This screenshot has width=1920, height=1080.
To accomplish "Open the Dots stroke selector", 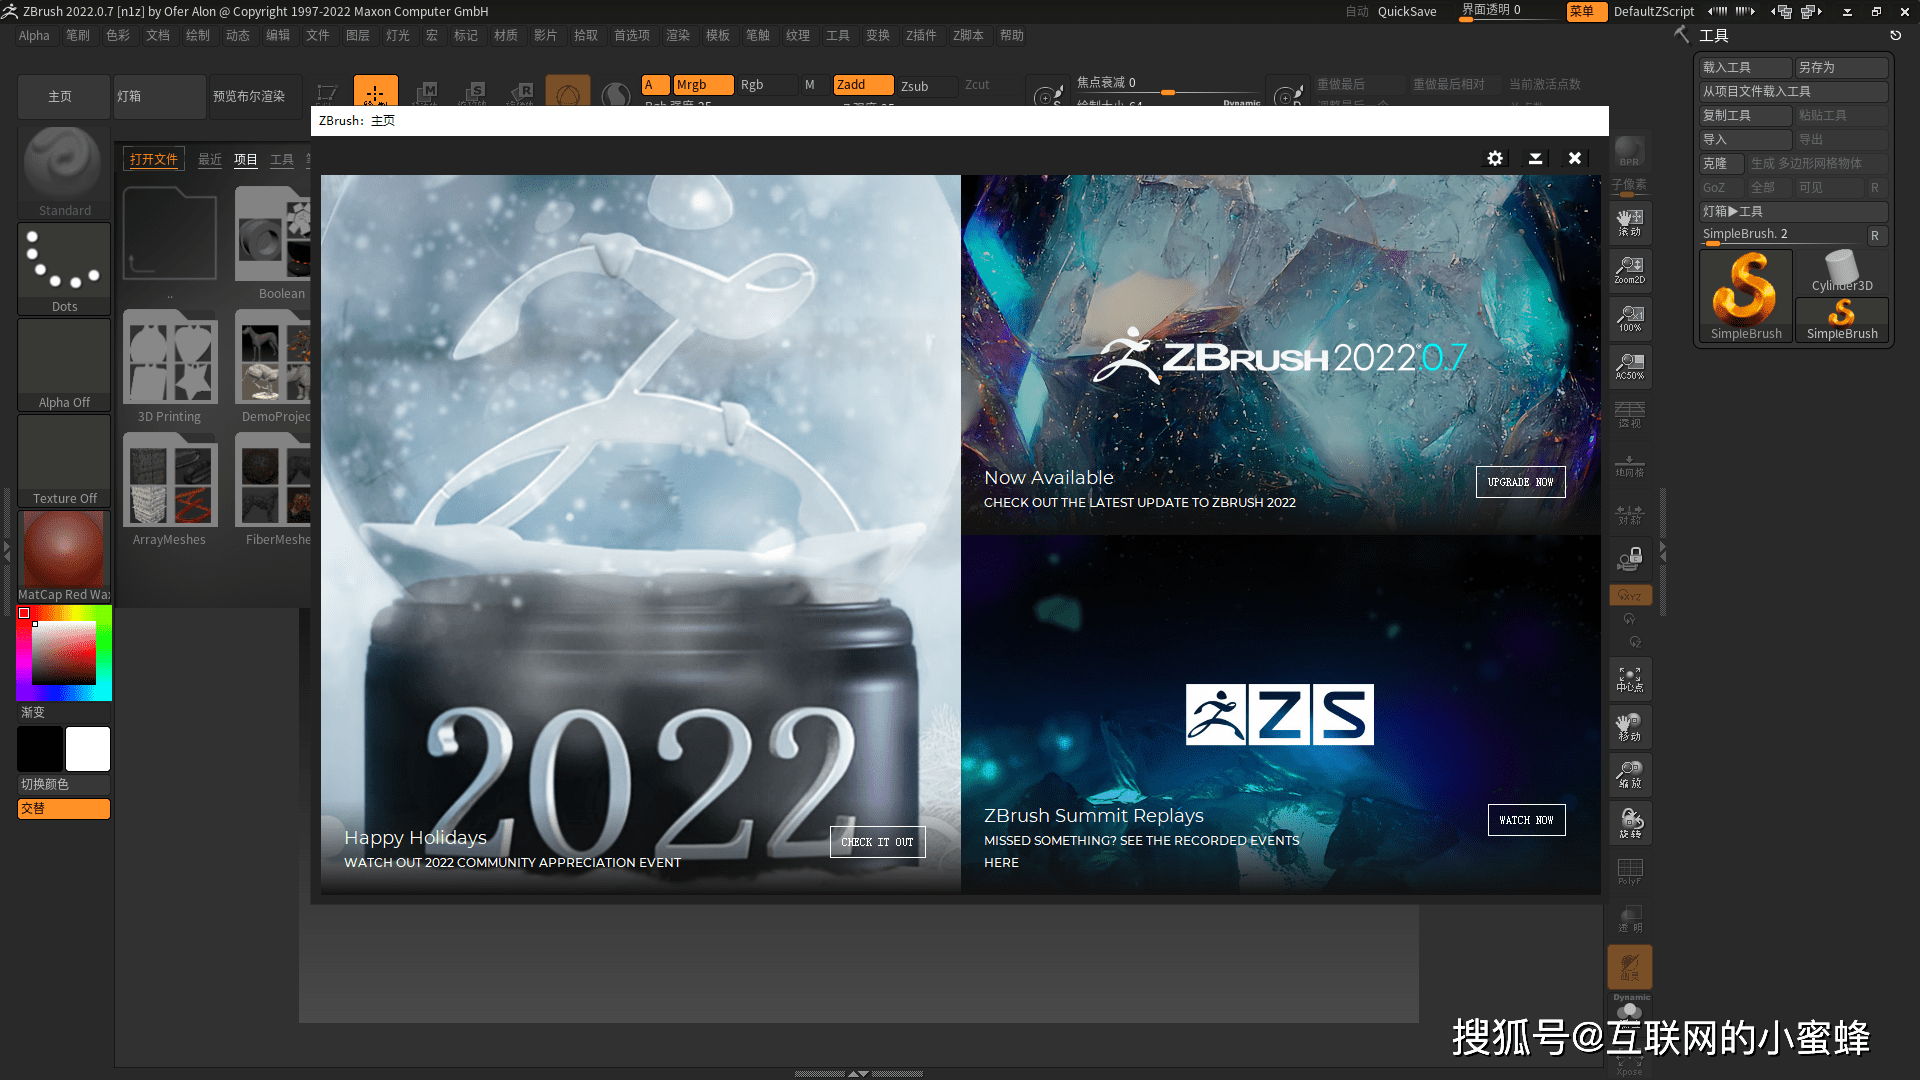I will 64,268.
